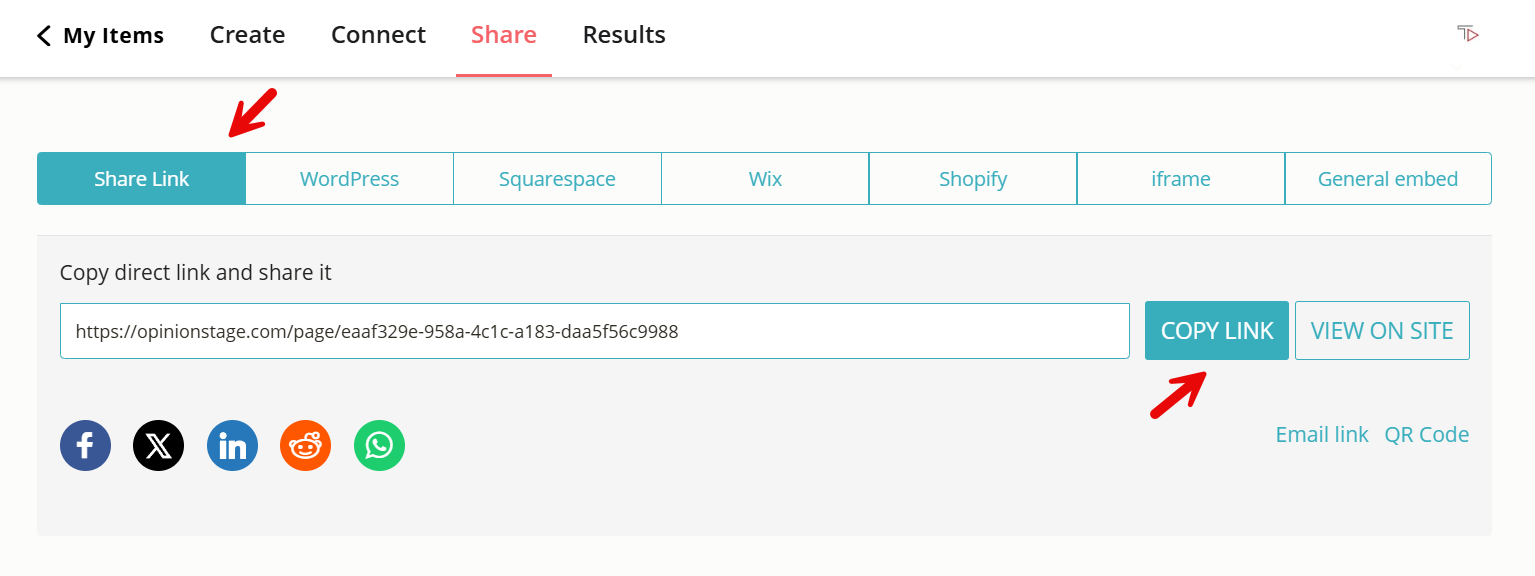Open the Connect section
1535x576 pixels.
tap(378, 34)
